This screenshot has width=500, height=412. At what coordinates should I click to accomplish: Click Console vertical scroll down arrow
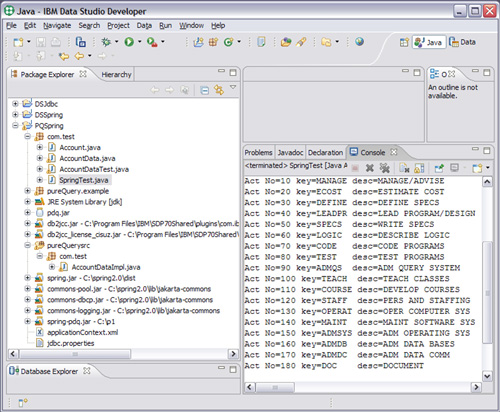pyautogui.click(x=487, y=376)
